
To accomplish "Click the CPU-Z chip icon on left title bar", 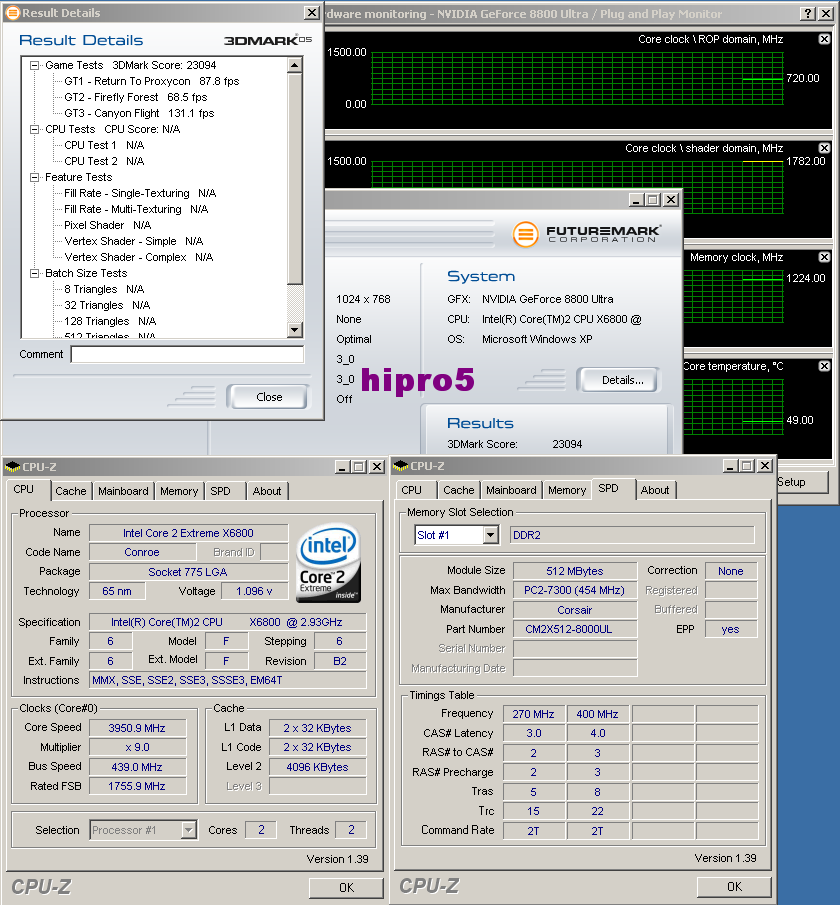I will (x=12, y=466).
